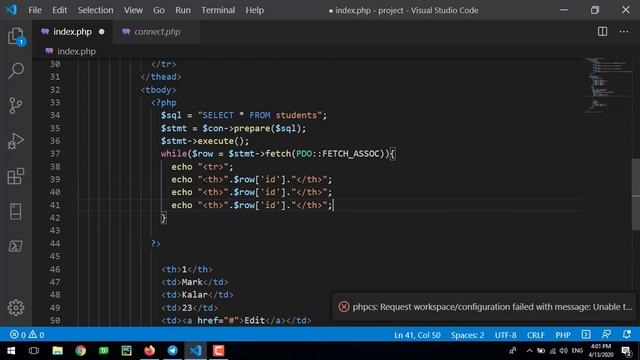
Task: Open the Selection menu
Action: pos(96,10)
